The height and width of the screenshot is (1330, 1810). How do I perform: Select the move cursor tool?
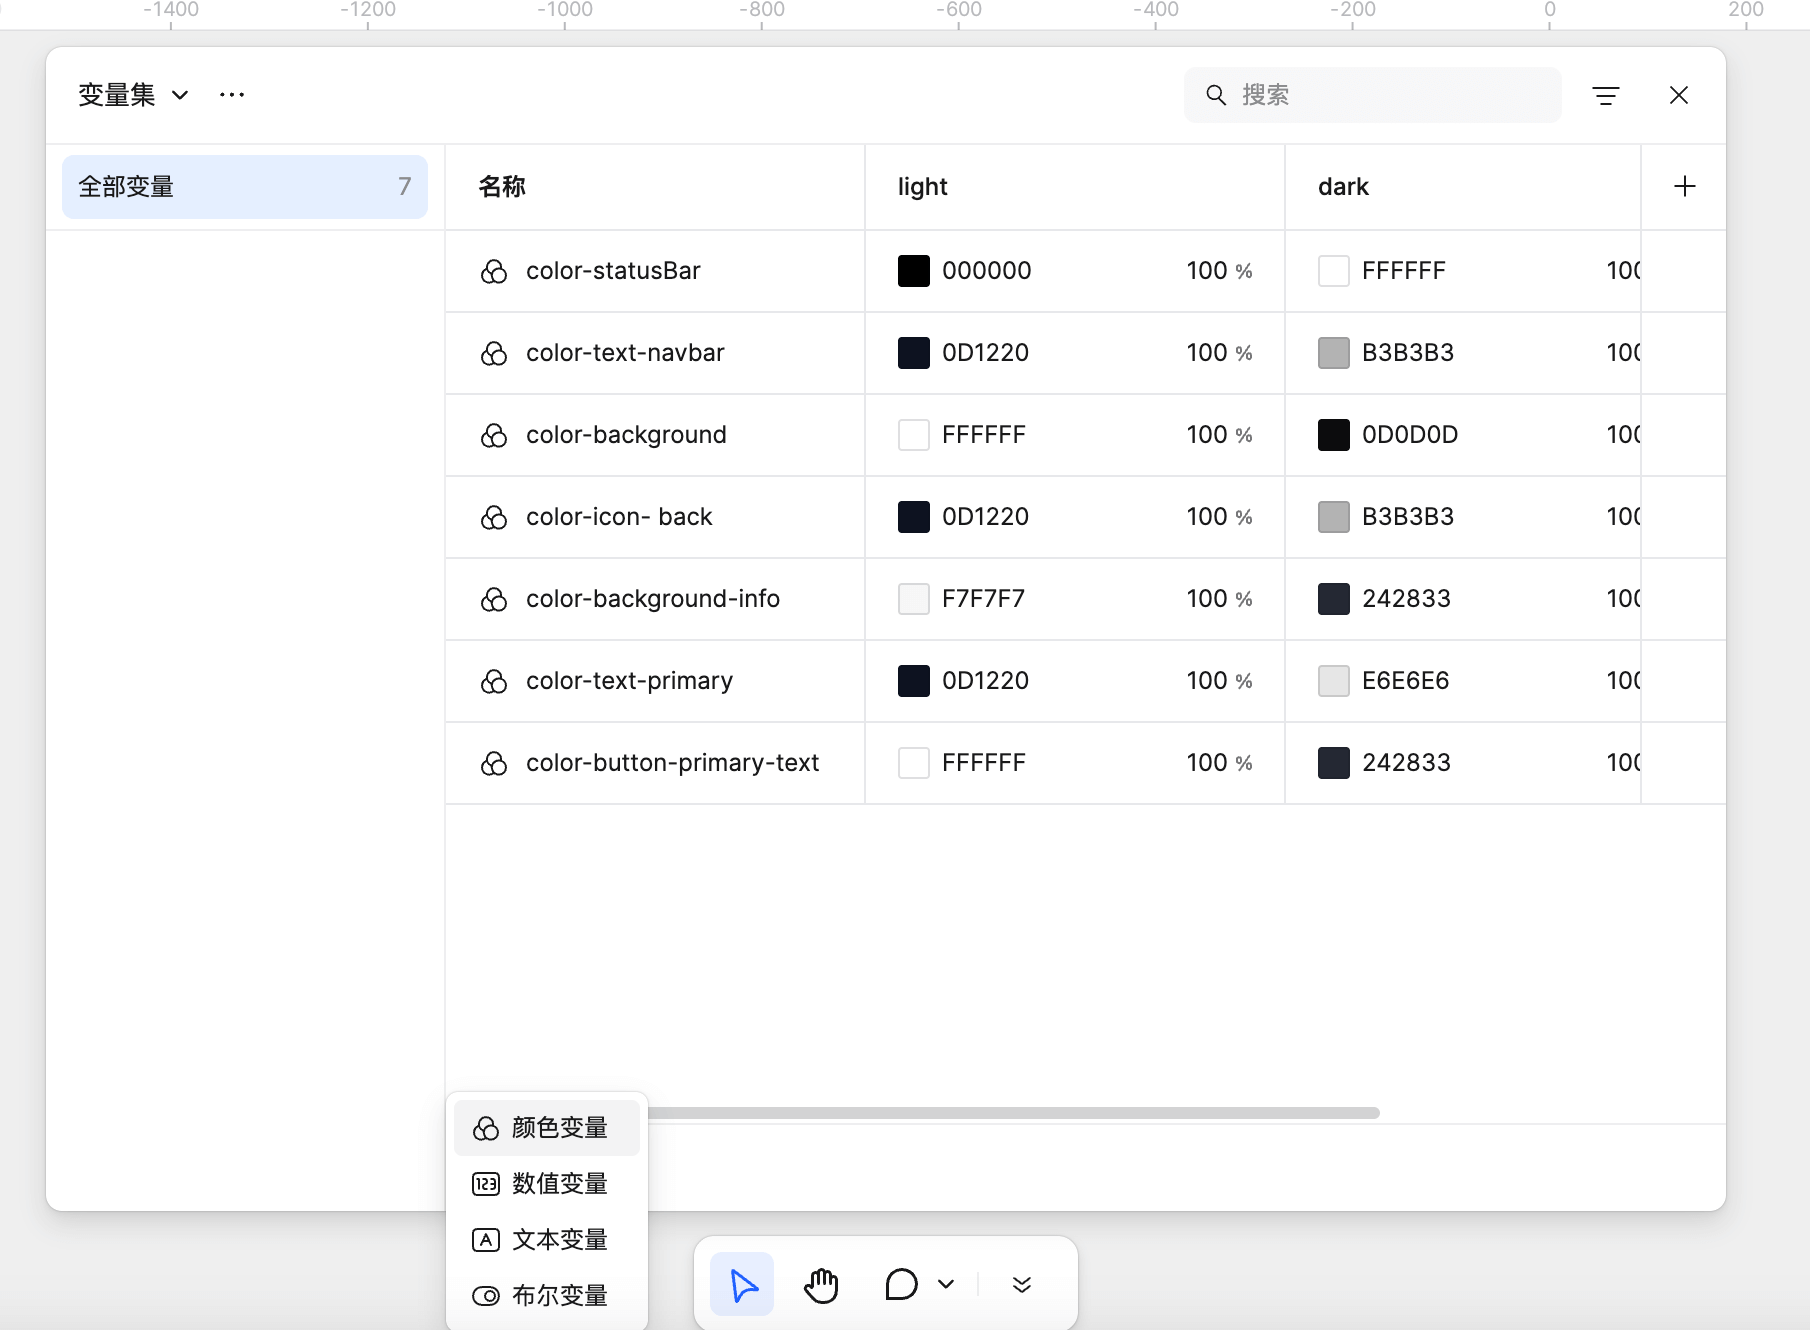[x=741, y=1284]
